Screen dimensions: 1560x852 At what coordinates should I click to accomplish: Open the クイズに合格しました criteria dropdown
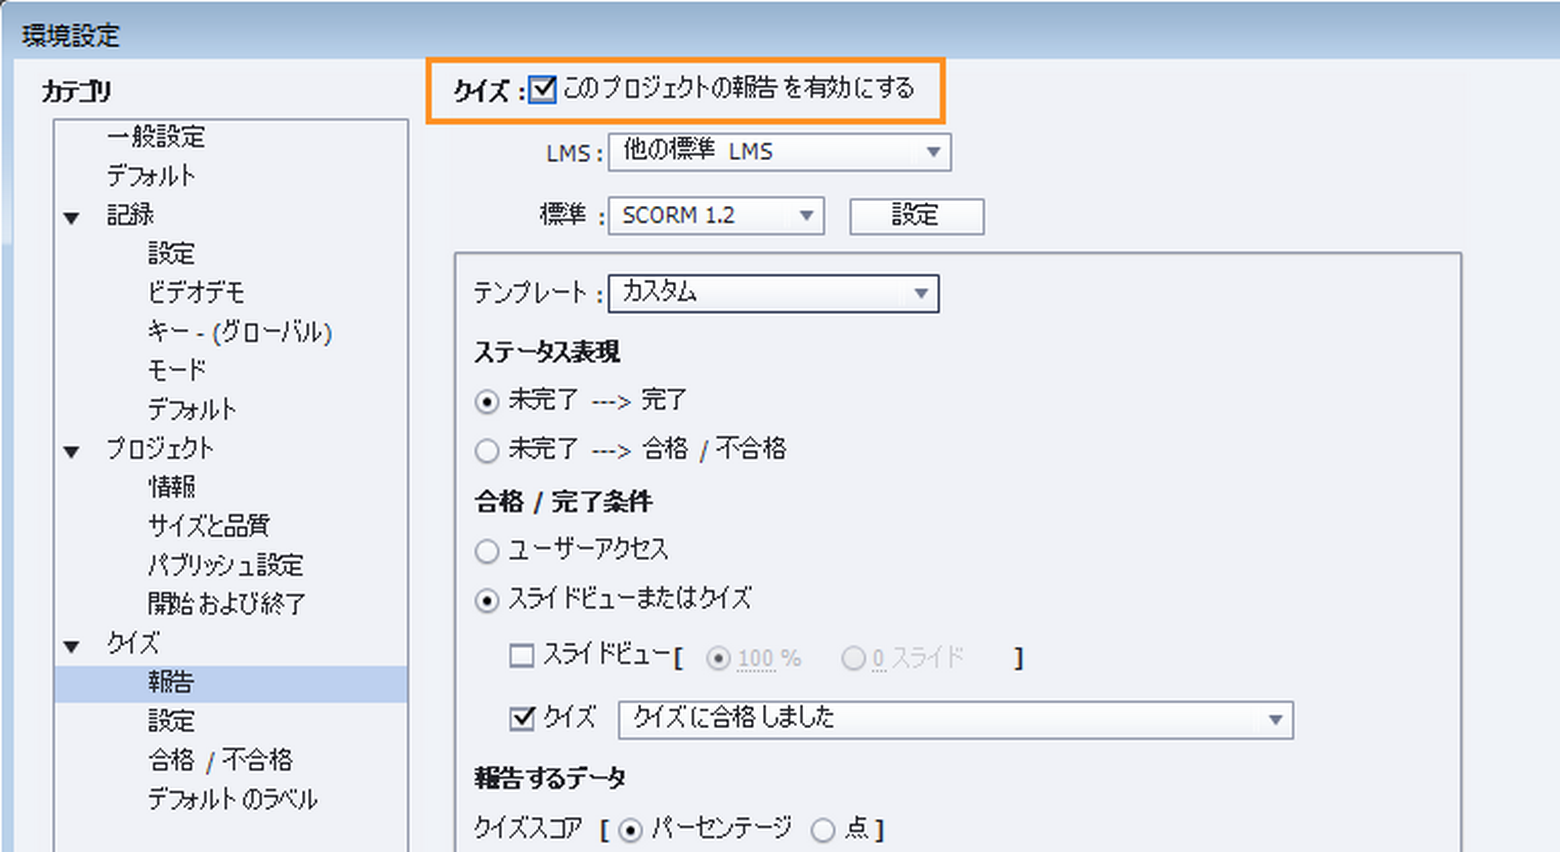[x=1277, y=719]
